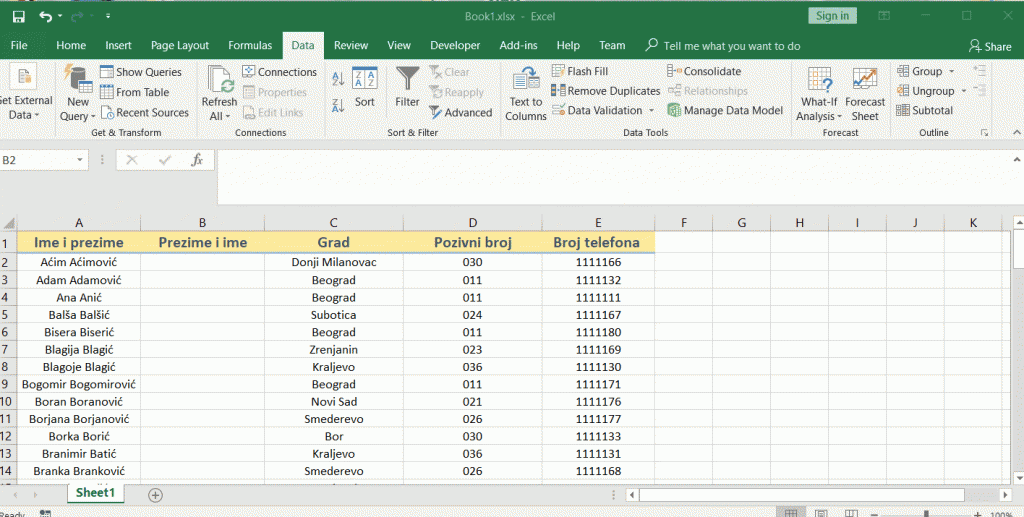Image resolution: width=1024 pixels, height=517 pixels.
Task: Open the Sort dialog button
Action: click(x=365, y=86)
